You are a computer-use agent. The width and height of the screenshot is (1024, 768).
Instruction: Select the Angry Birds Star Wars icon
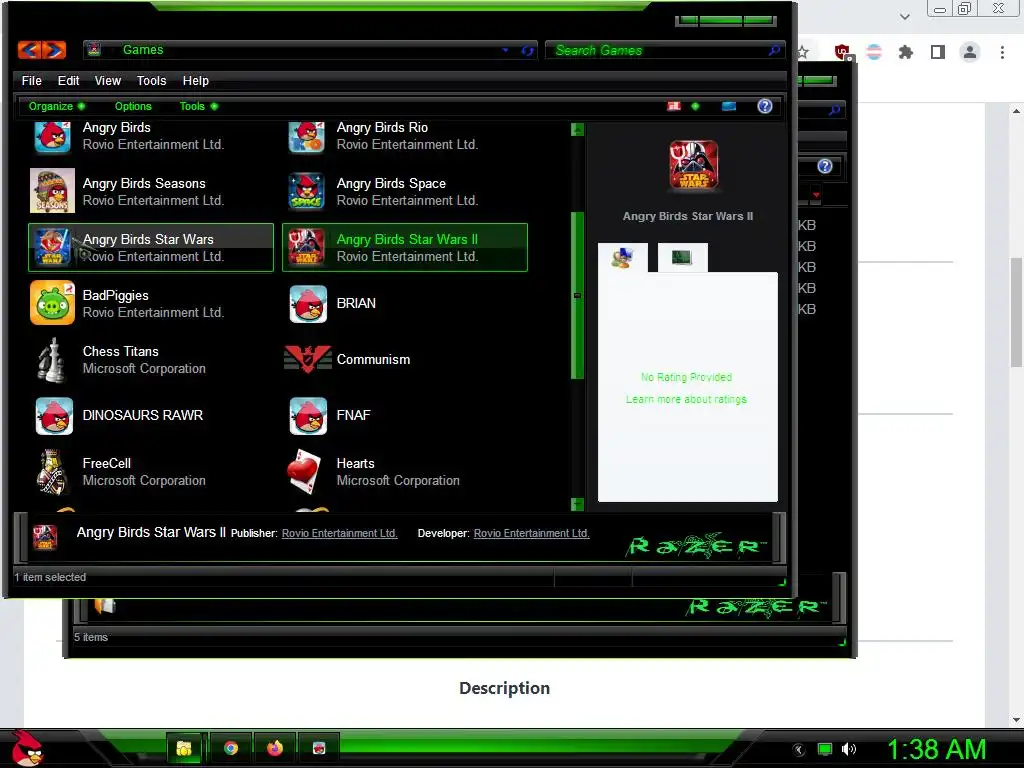point(52,248)
